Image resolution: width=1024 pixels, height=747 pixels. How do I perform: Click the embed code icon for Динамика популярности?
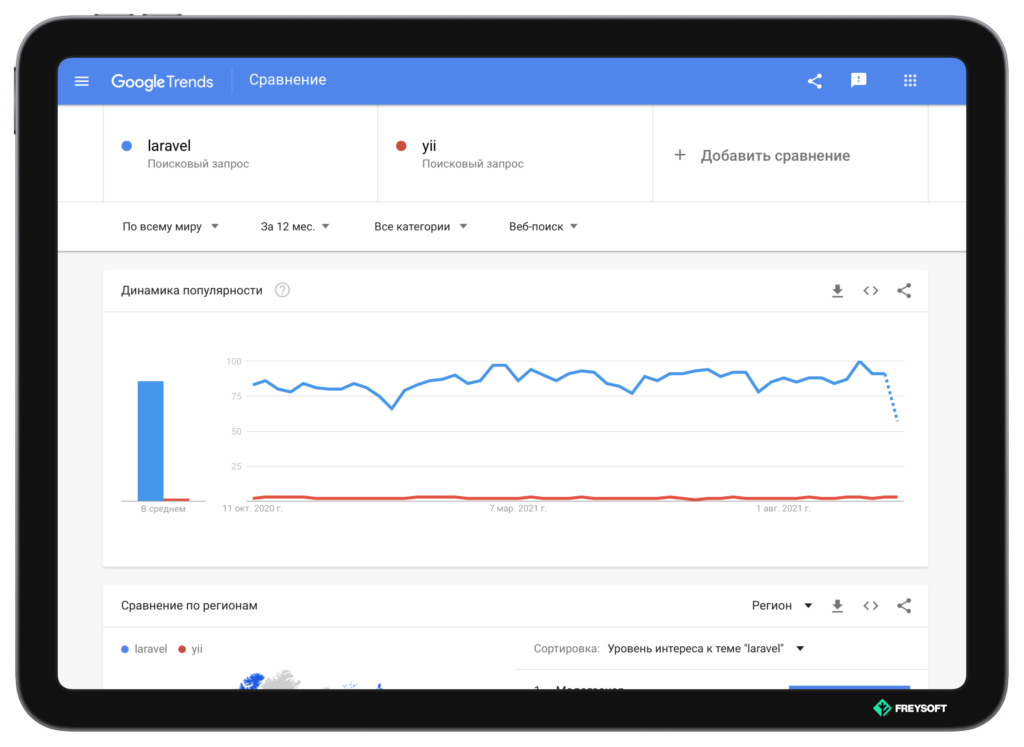click(871, 291)
